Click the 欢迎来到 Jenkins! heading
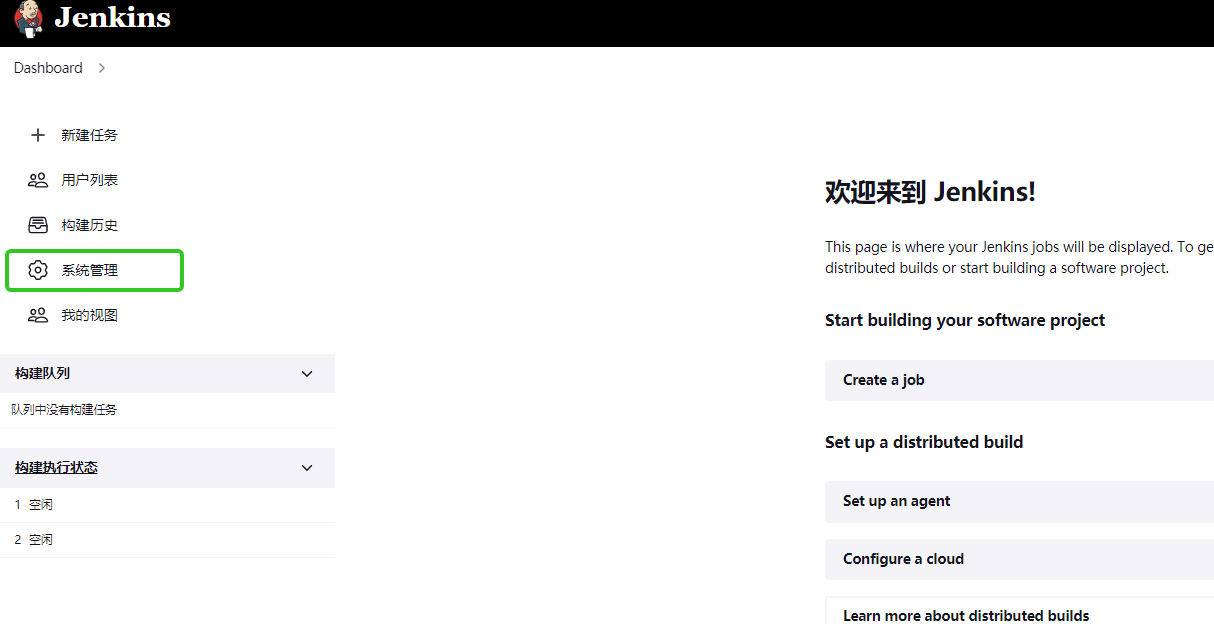This screenshot has width=1214, height=624. point(930,192)
